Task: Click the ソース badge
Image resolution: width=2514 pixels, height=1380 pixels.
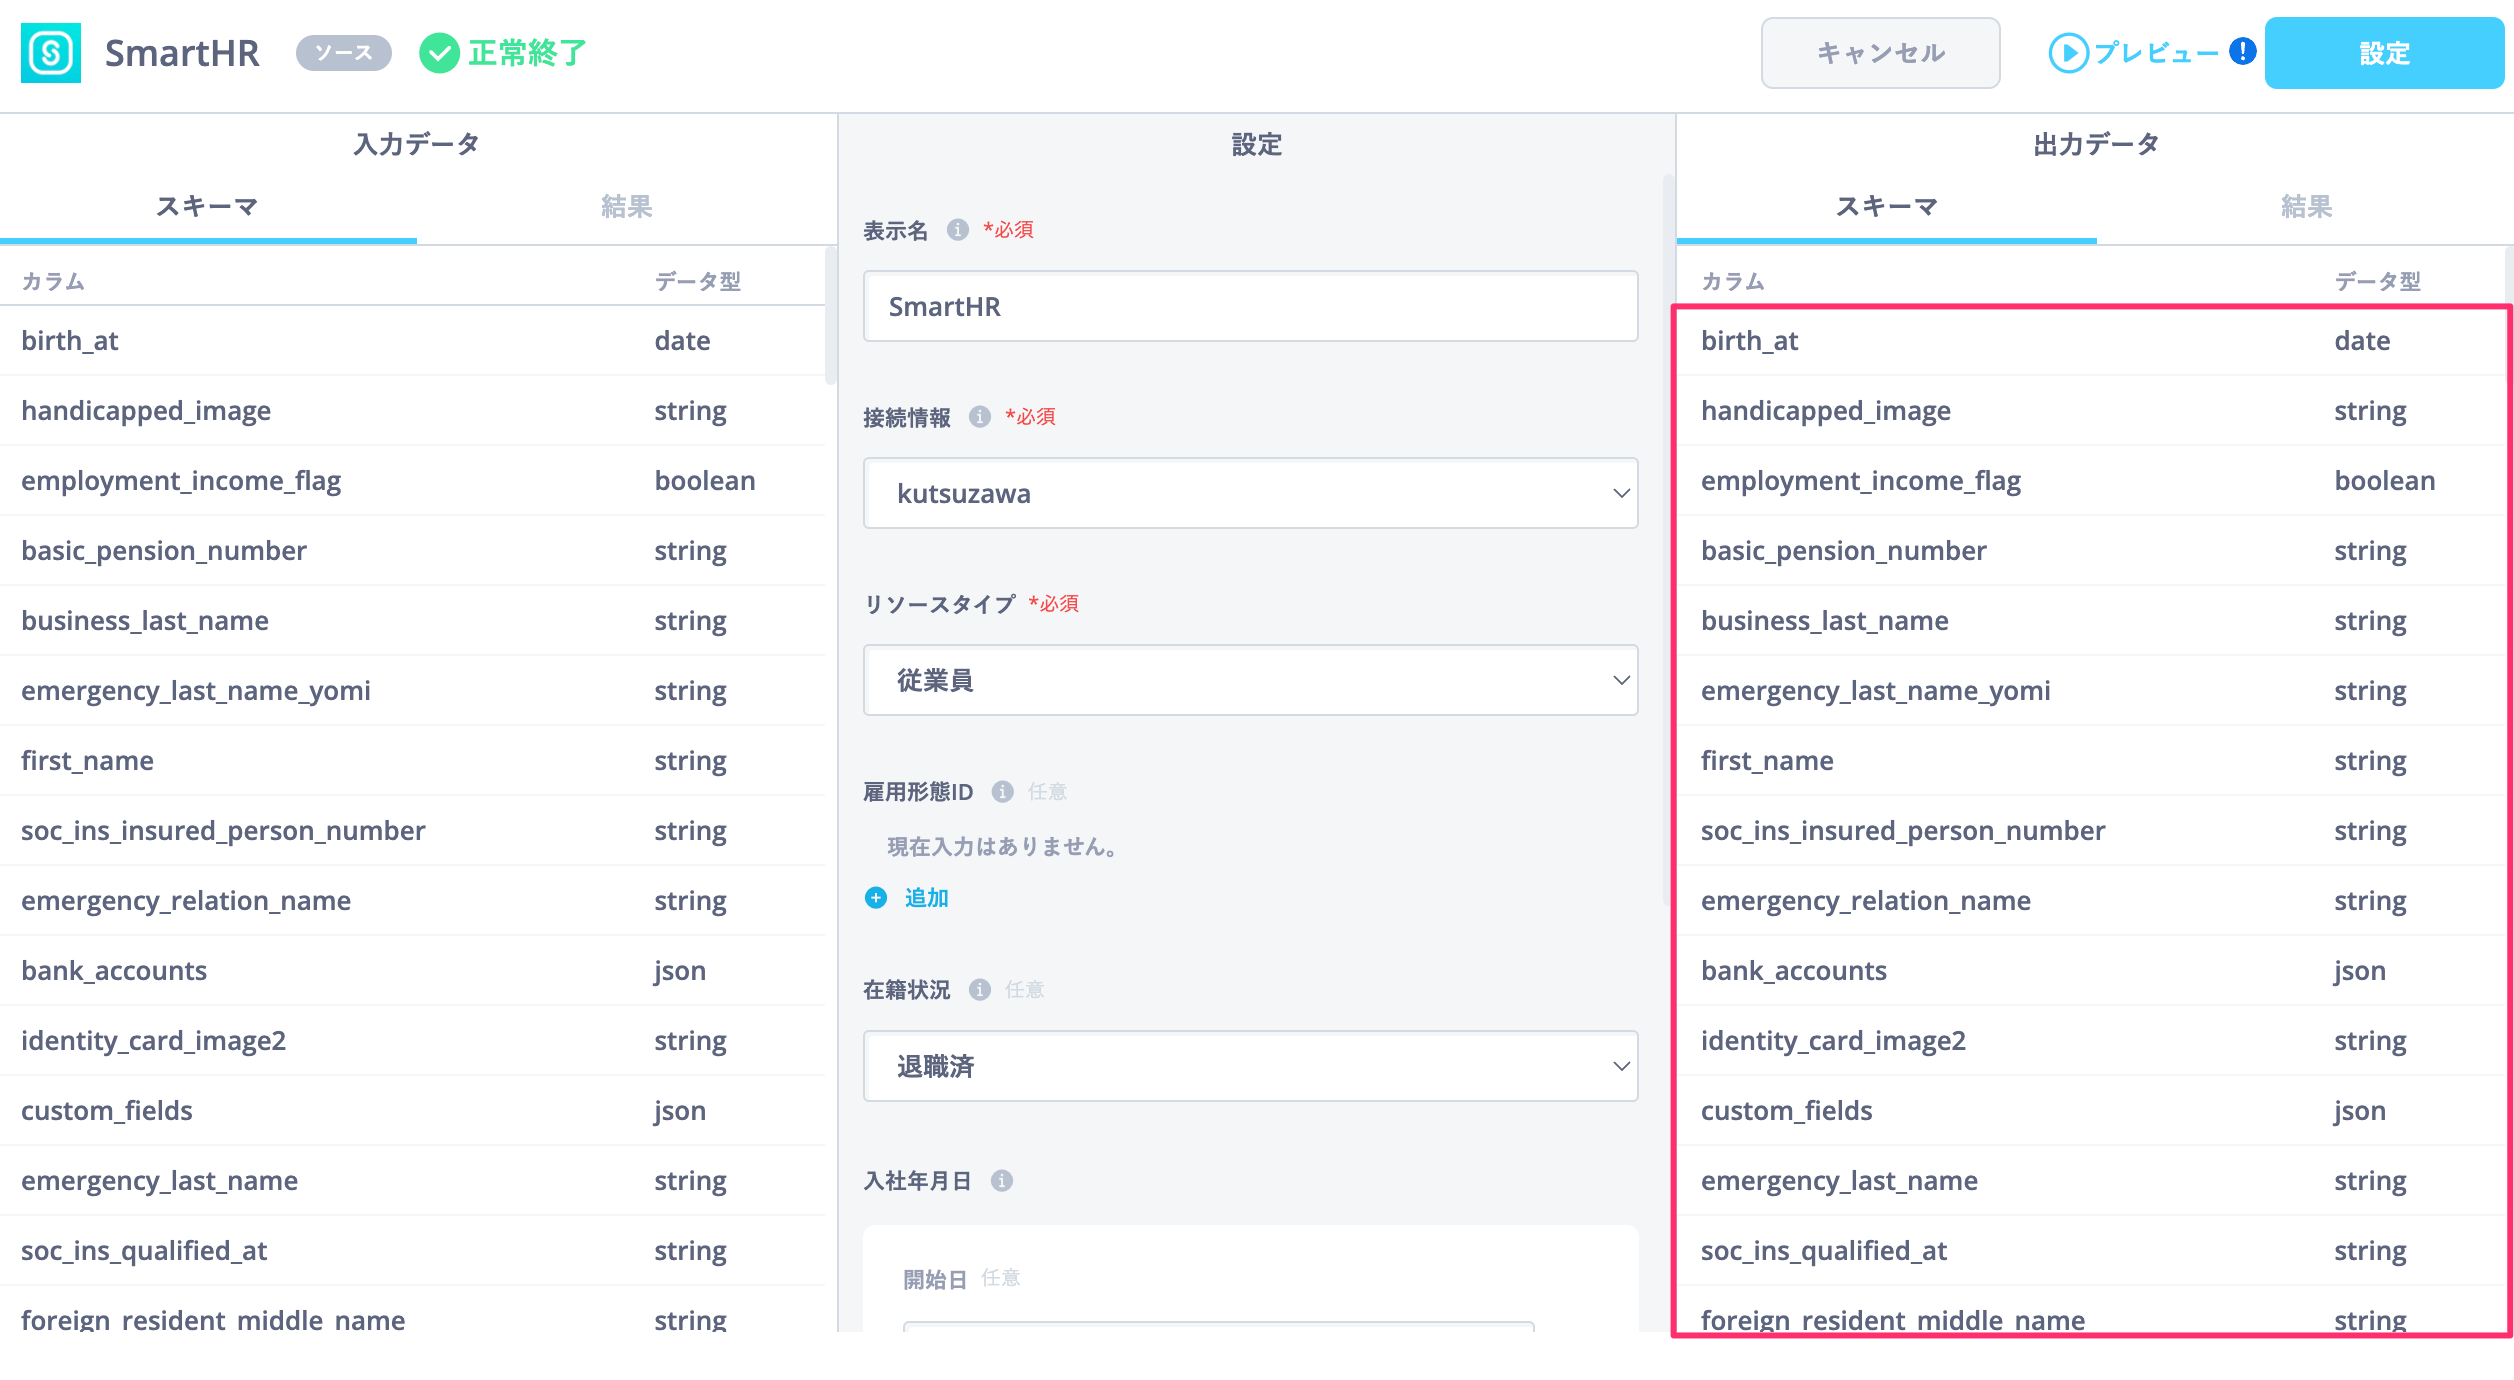Action: click(x=344, y=53)
